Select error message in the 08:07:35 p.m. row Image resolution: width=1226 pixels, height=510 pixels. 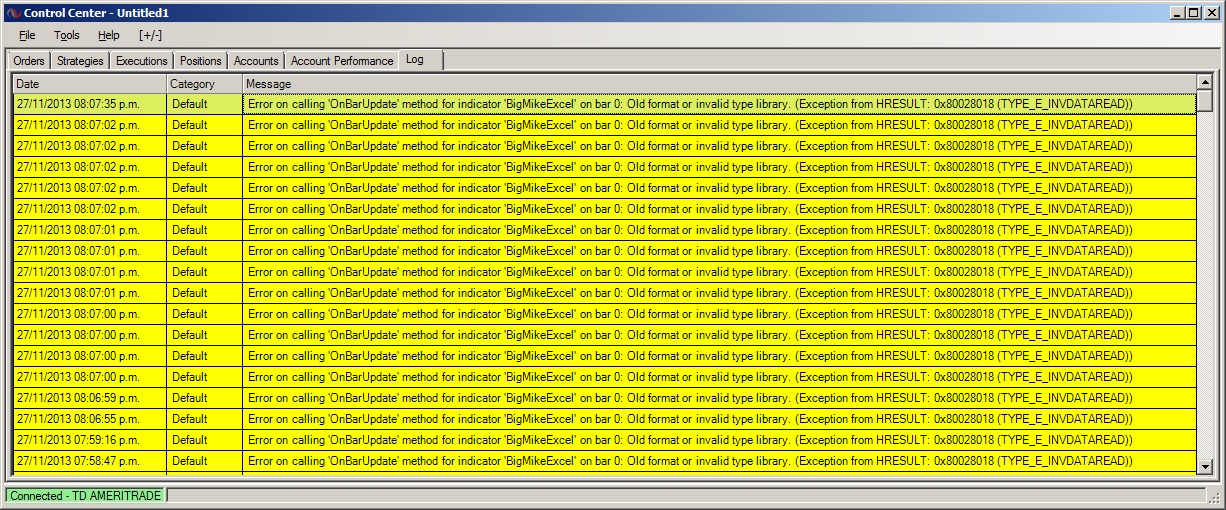(x=719, y=104)
